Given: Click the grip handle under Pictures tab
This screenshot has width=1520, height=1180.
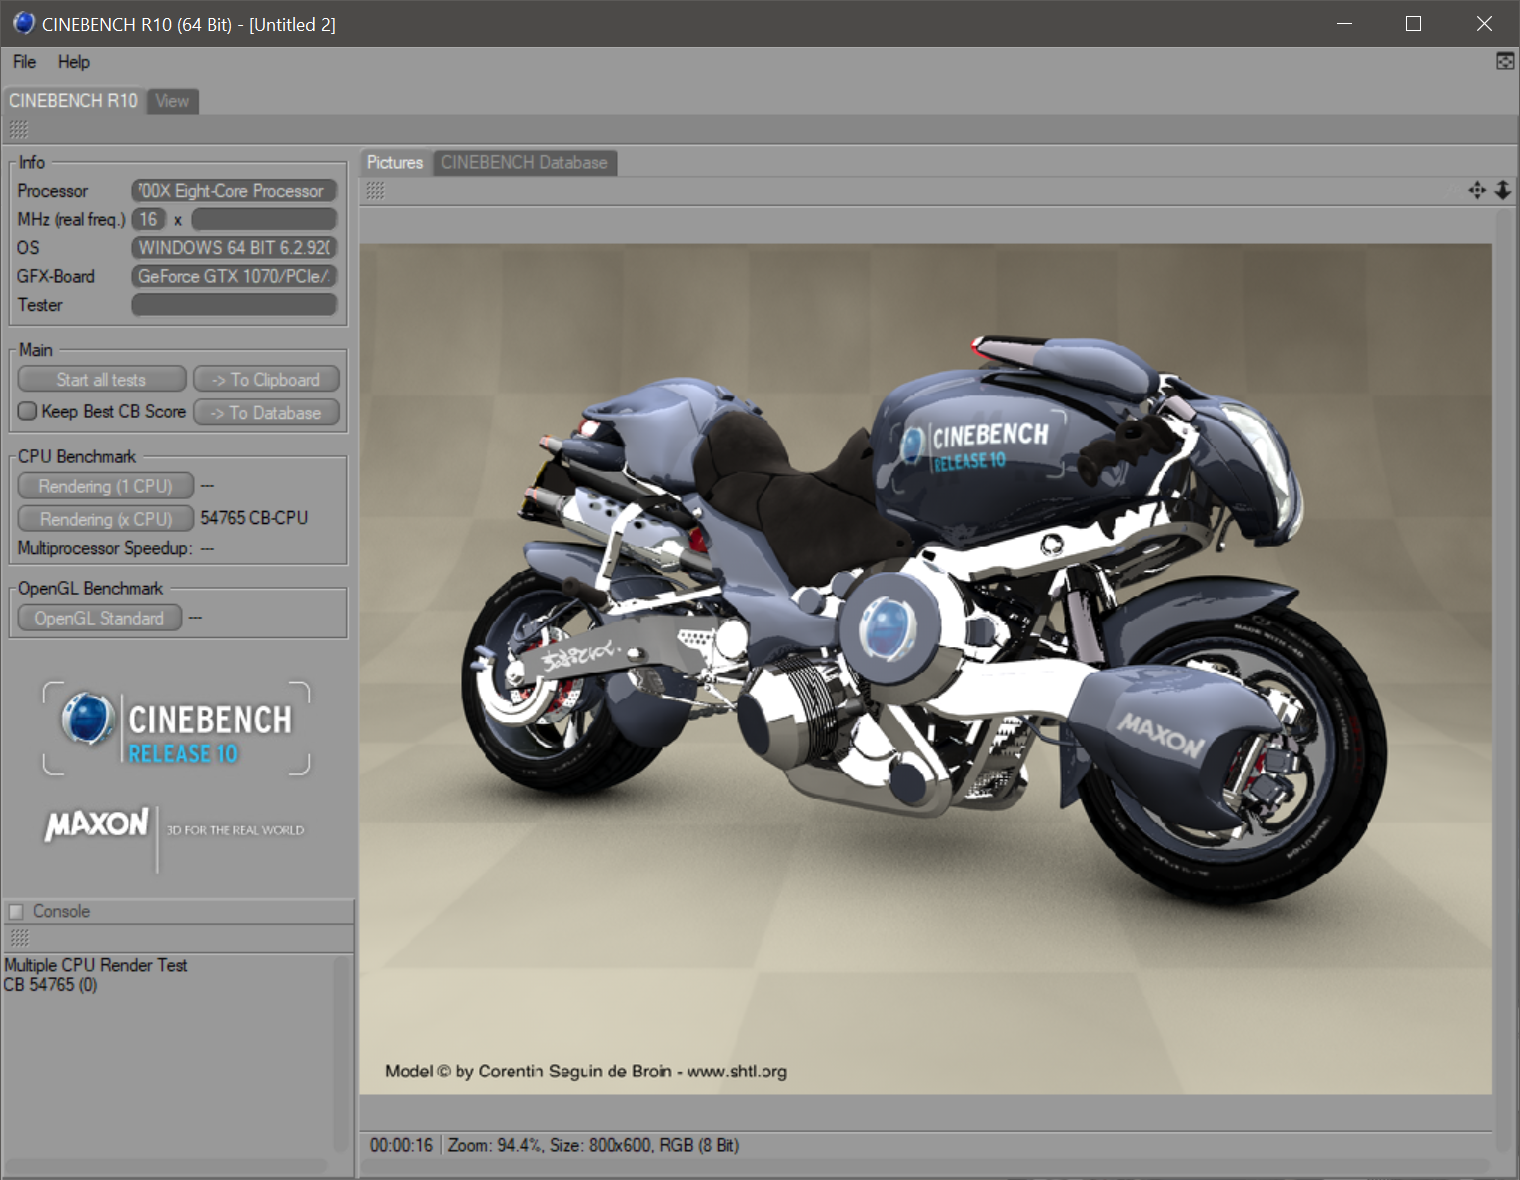Looking at the screenshot, I should pos(375,191).
